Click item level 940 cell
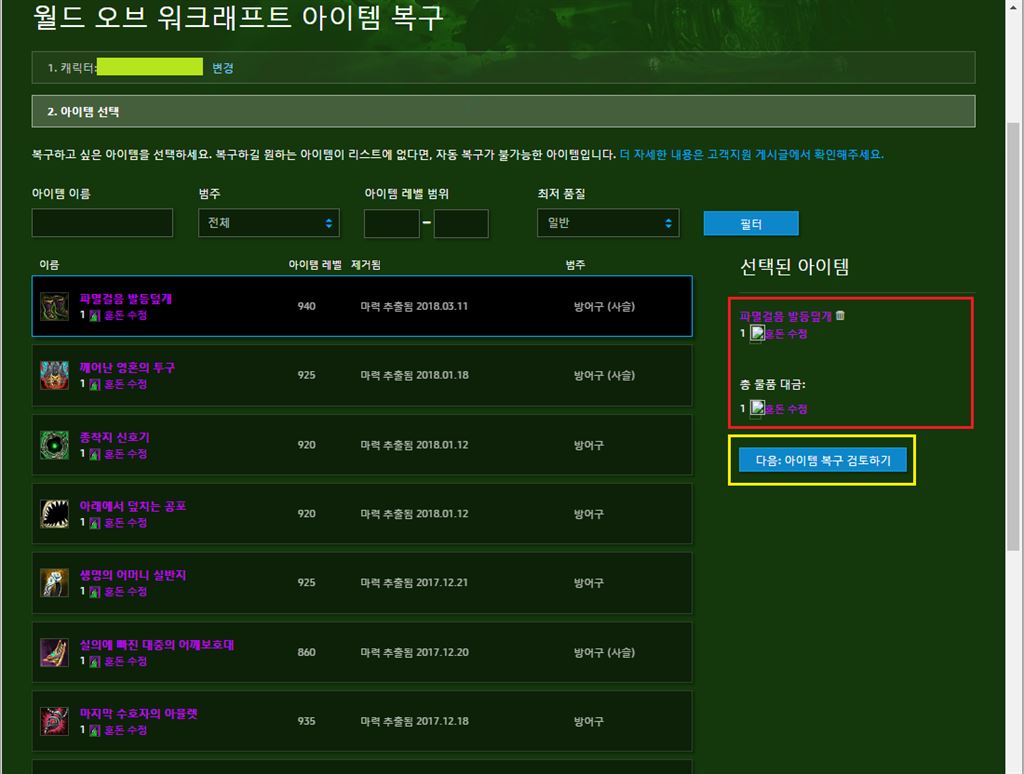The image size is (1024, 774). (306, 306)
